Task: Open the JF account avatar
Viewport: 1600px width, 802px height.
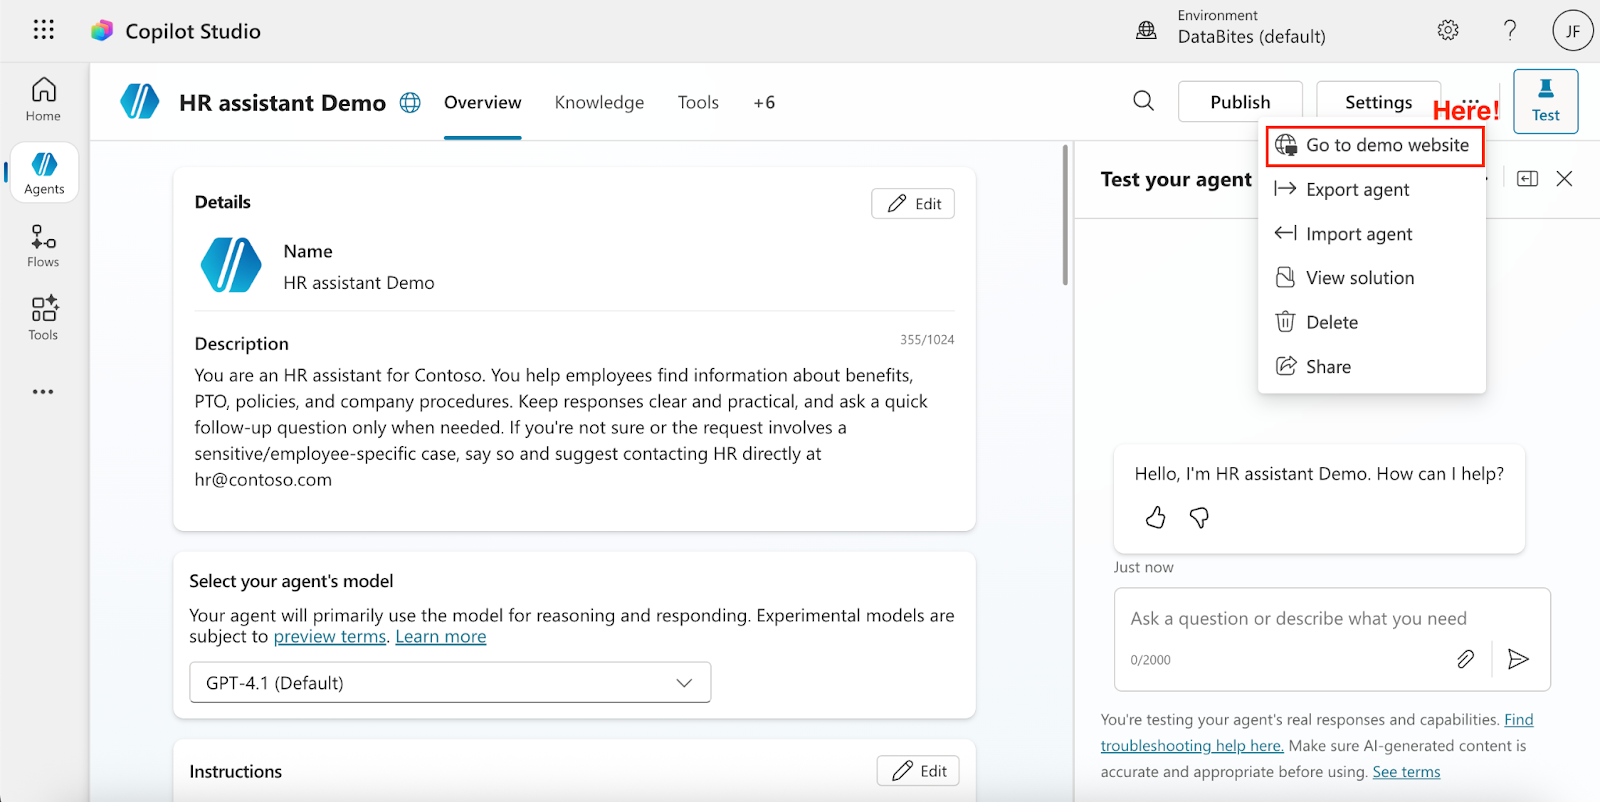Action: click(x=1572, y=31)
